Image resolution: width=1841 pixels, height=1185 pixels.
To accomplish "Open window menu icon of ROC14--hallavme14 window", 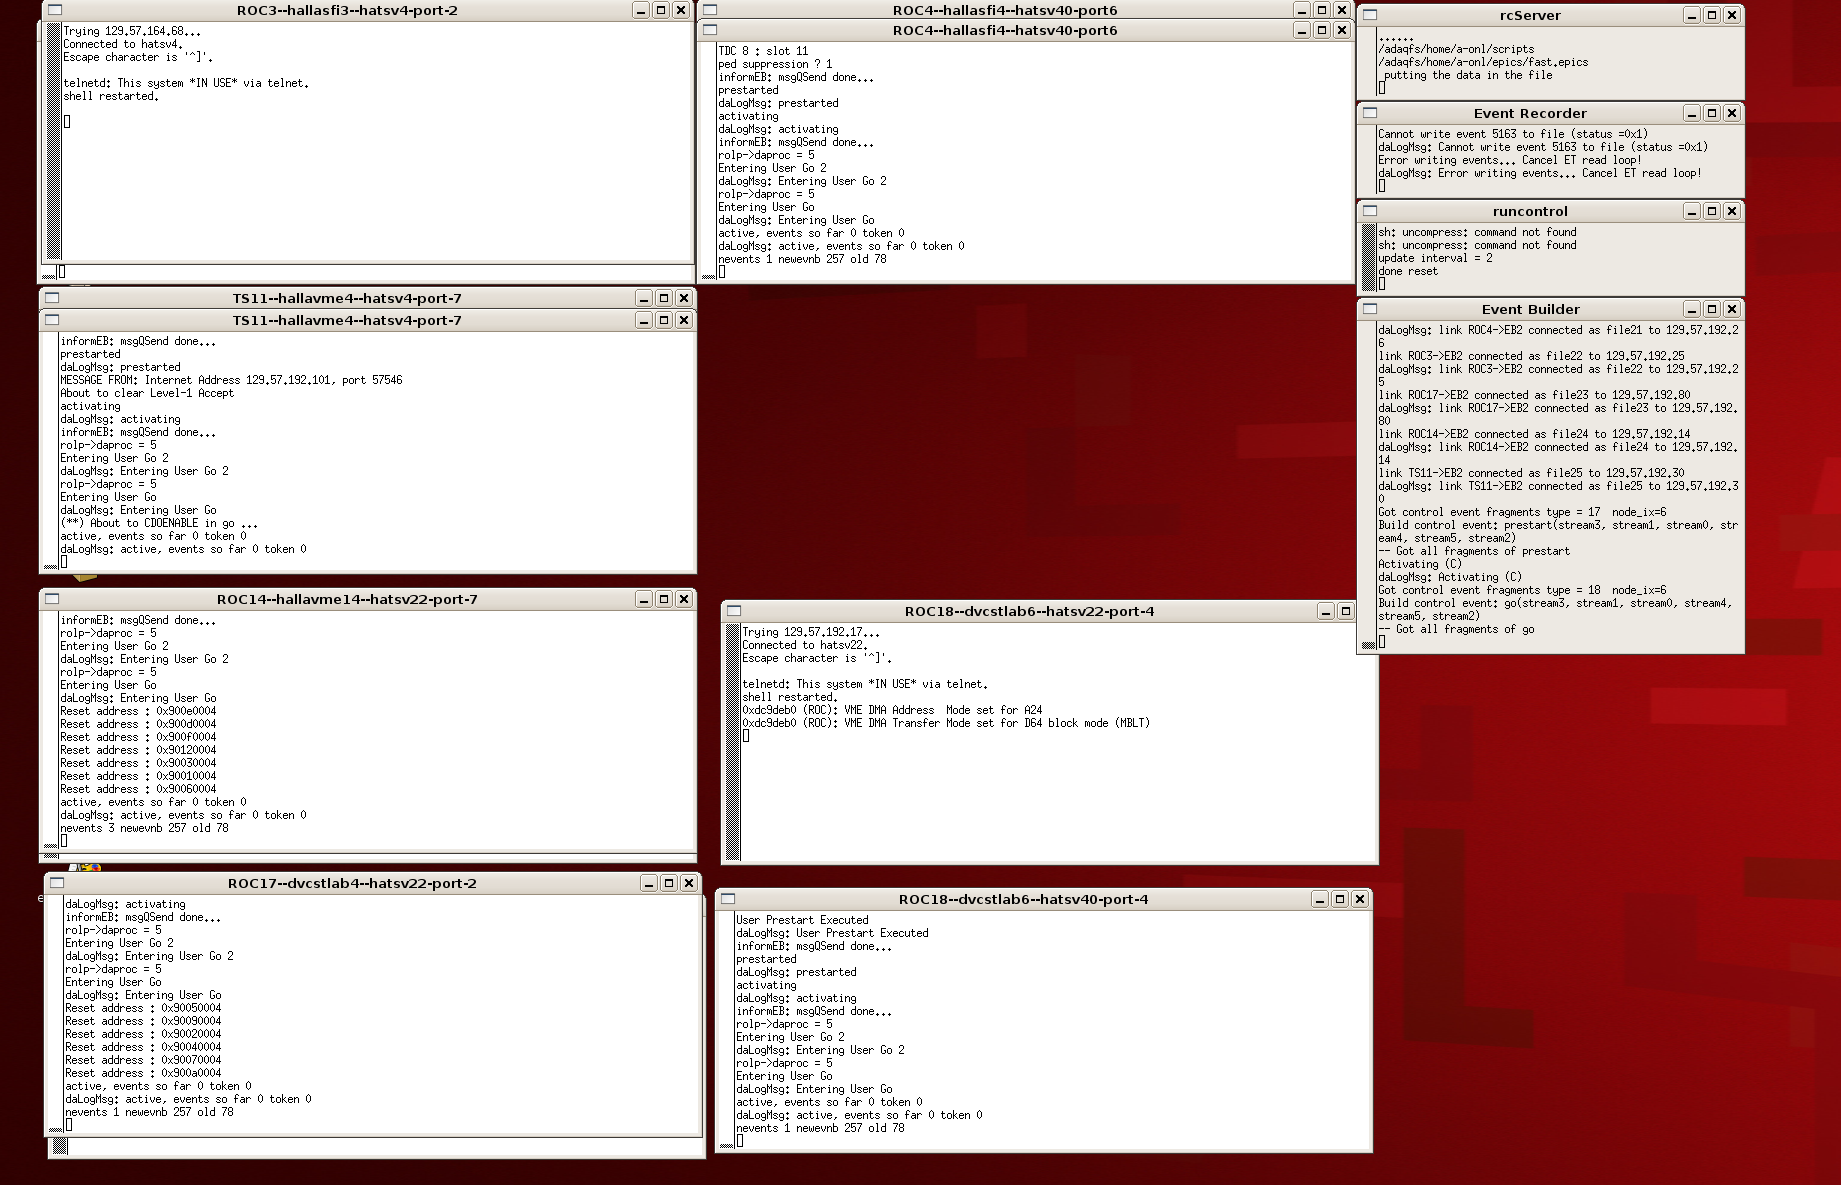I will (x=52, y=599).
